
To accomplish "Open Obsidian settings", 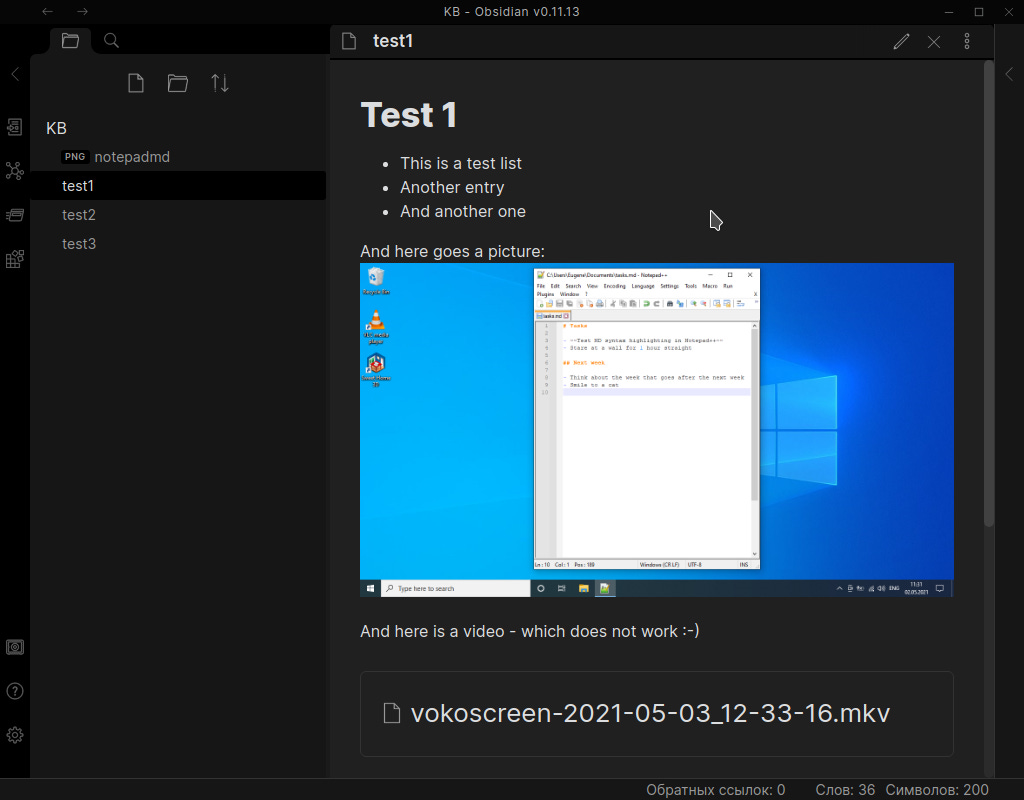I will pos(15,735).
